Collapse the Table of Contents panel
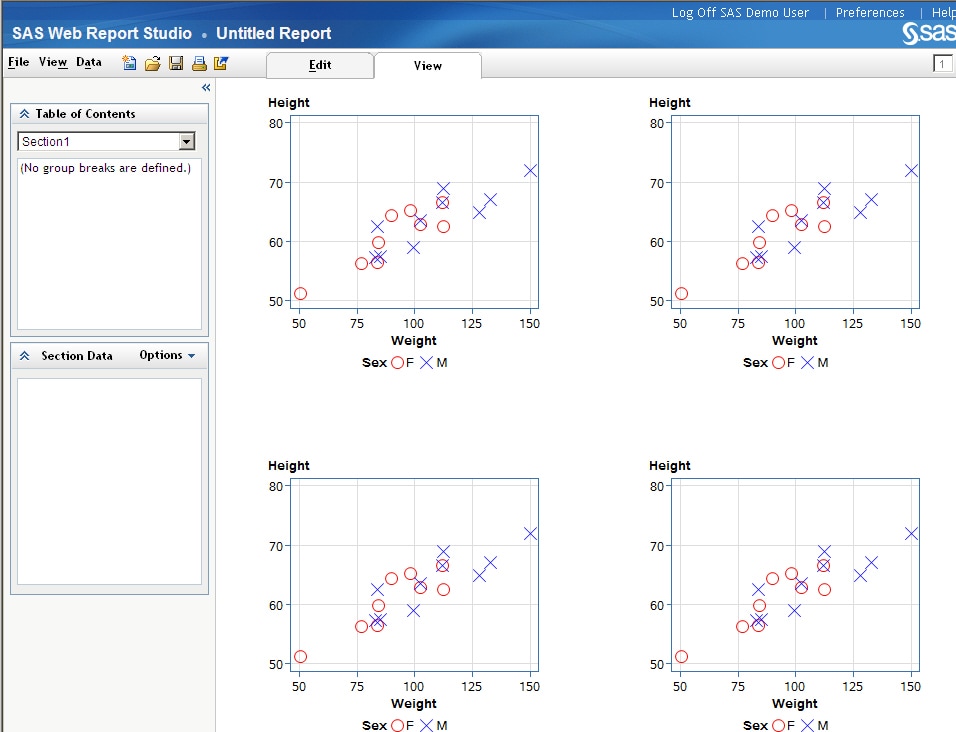This screenshot has width=956, height=732. pyautogui.click(x=25, y=114)
